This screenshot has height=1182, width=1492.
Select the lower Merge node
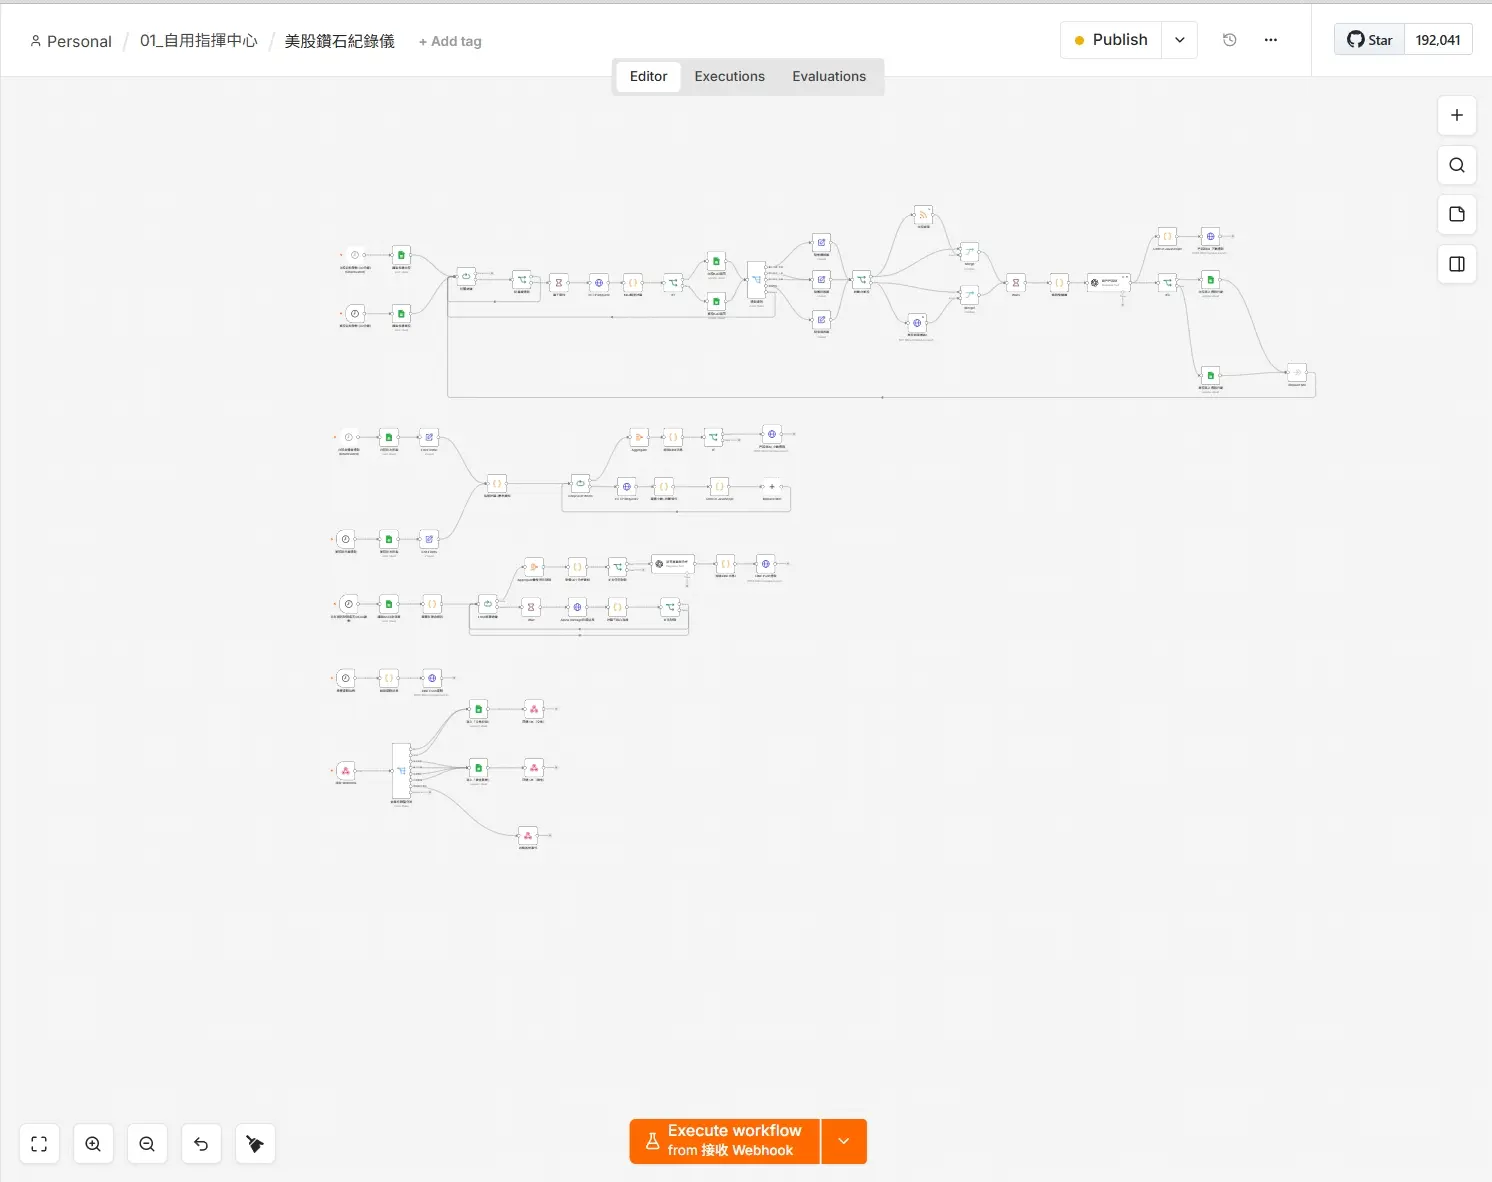[x=970, y=295]
